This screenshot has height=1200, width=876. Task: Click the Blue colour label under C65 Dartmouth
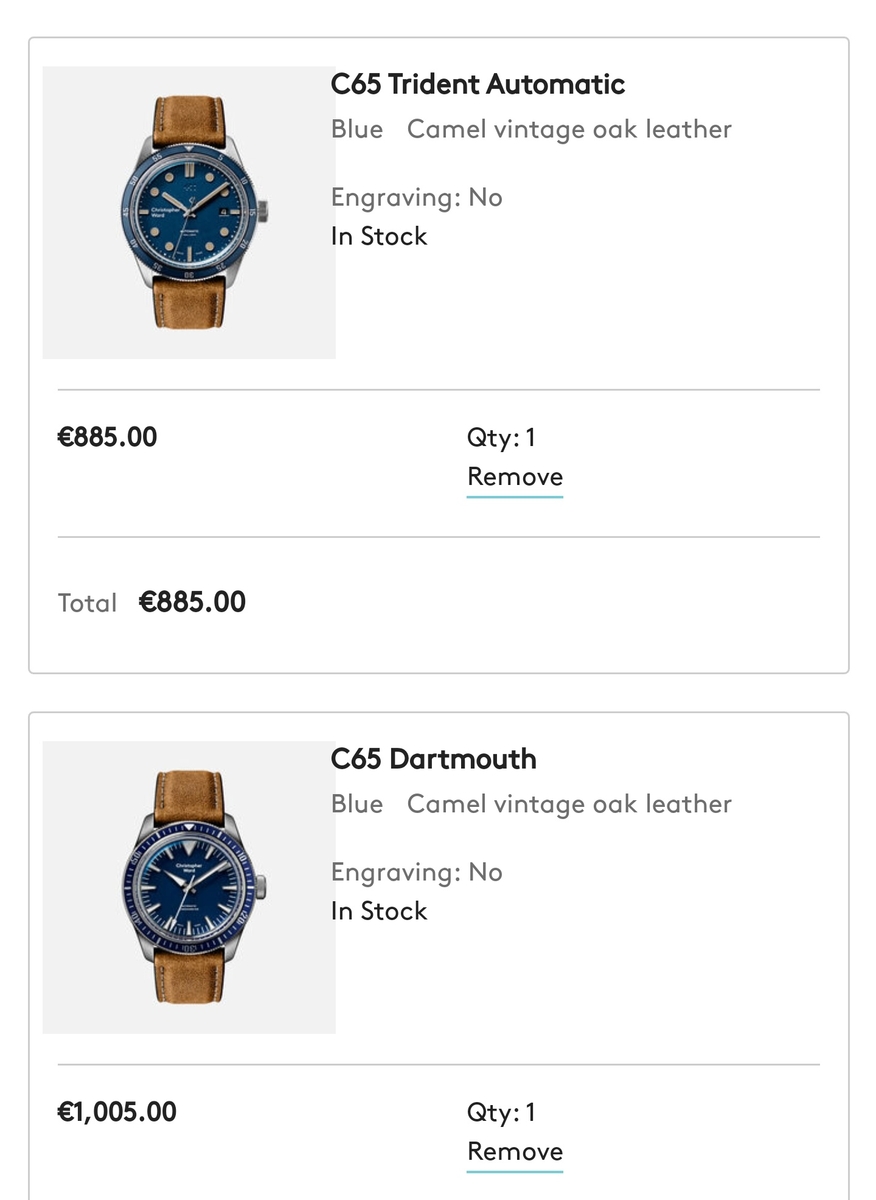pyautogui.click(x=357, y=805)
